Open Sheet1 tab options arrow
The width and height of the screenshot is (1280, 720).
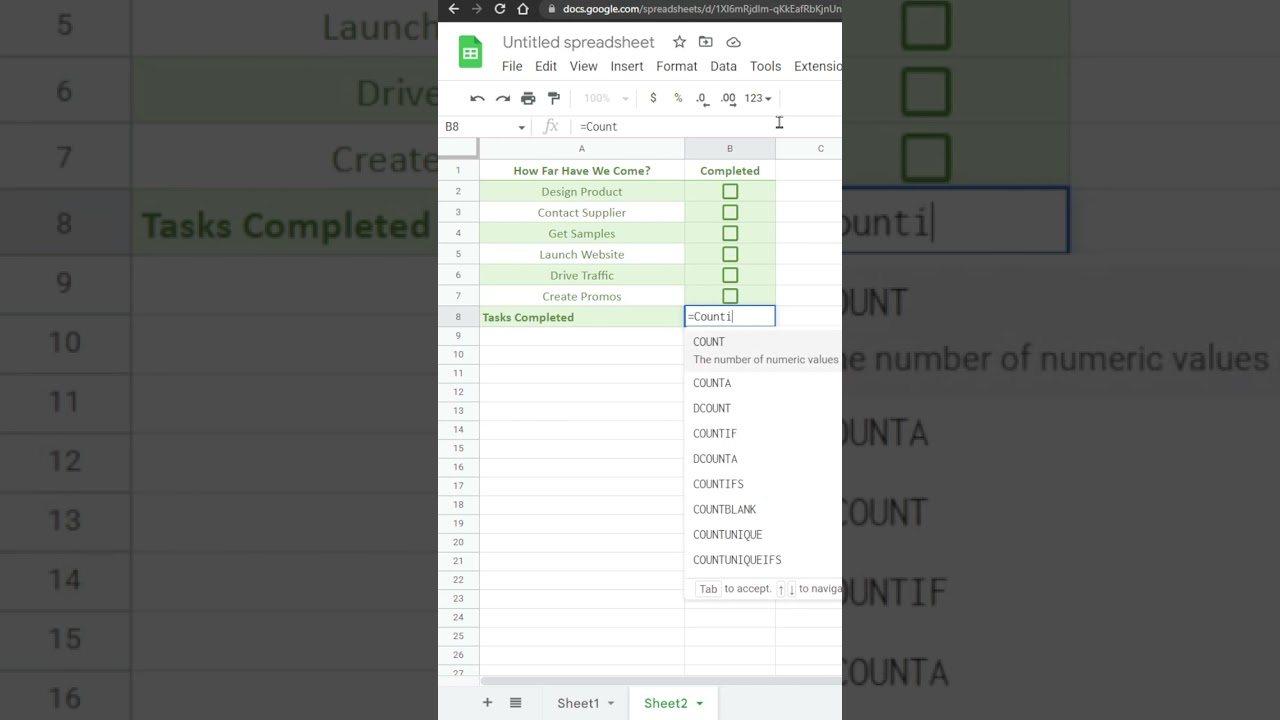tap(610, 703)
